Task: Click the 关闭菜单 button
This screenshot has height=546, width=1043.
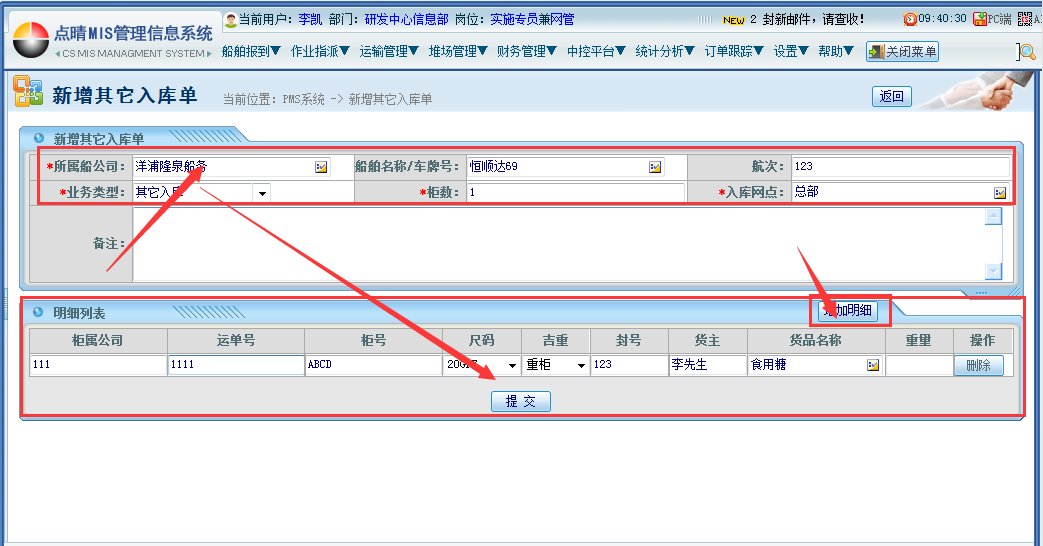Action: [902, 52]
